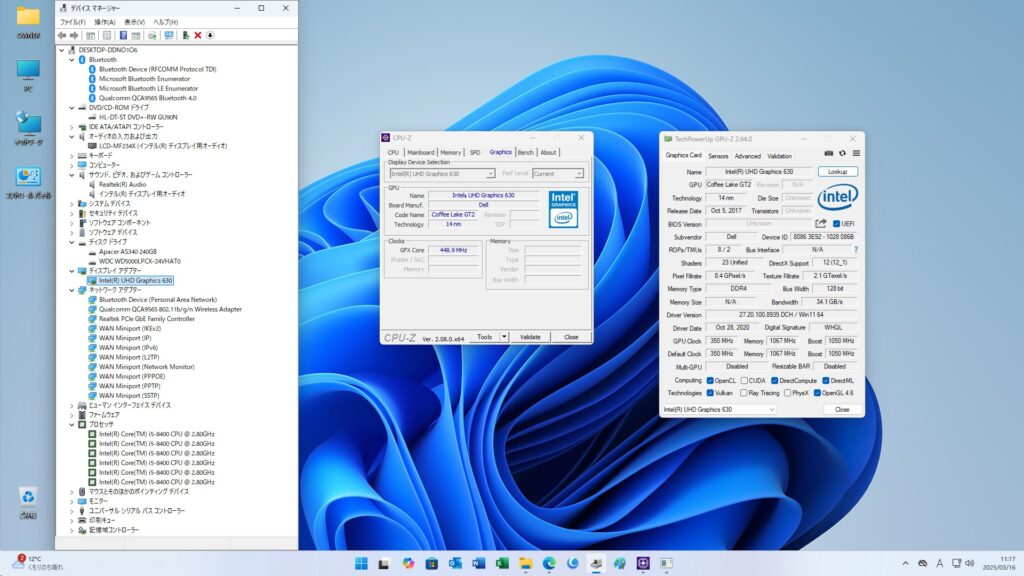
Task: Click the Validate button in CPU-Z
Action: (530, 337)
